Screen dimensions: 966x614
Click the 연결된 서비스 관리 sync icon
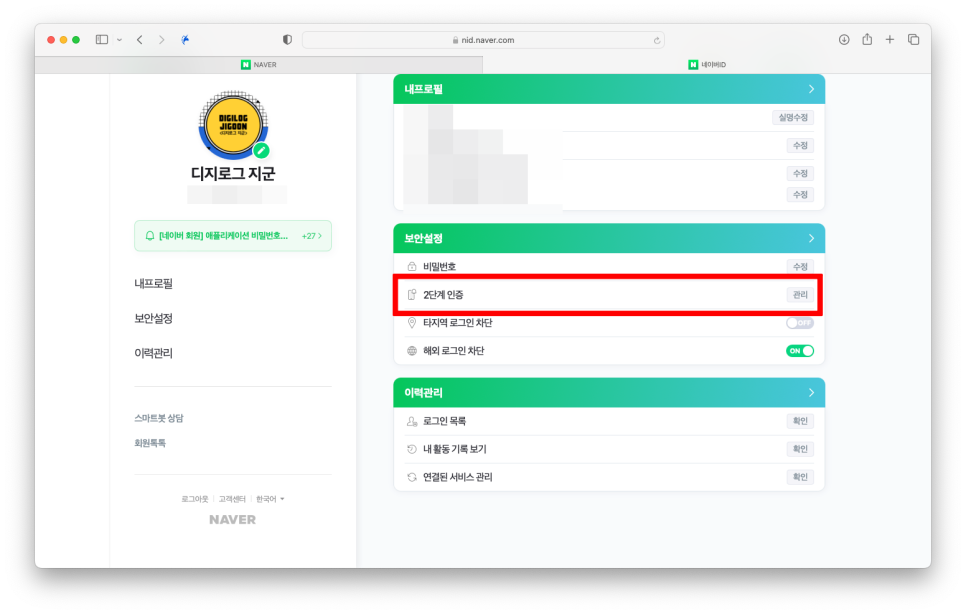pyautogui.click(x=412, y=477)
